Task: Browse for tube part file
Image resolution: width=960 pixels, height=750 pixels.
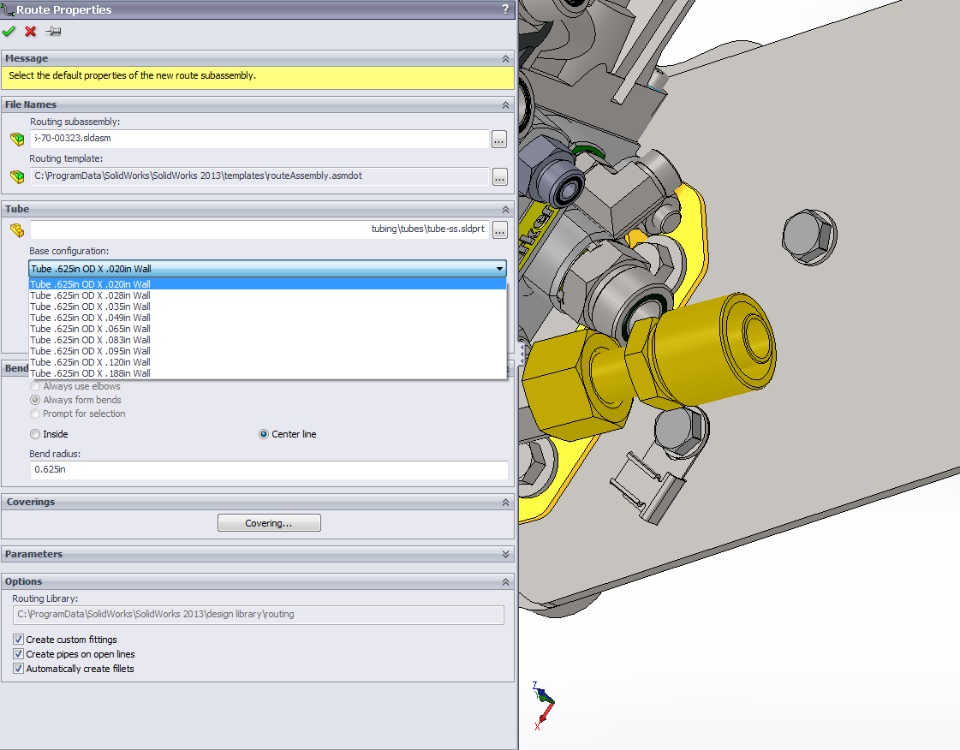Action: point(500,230)
